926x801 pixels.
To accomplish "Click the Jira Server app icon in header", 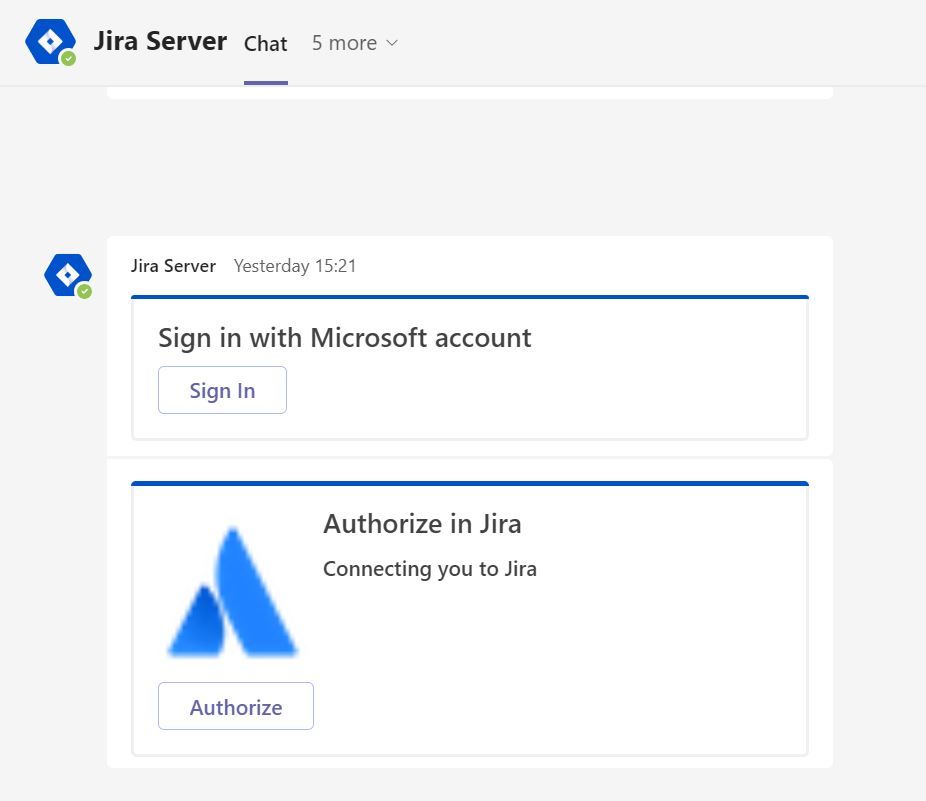I will coord(48,42).
